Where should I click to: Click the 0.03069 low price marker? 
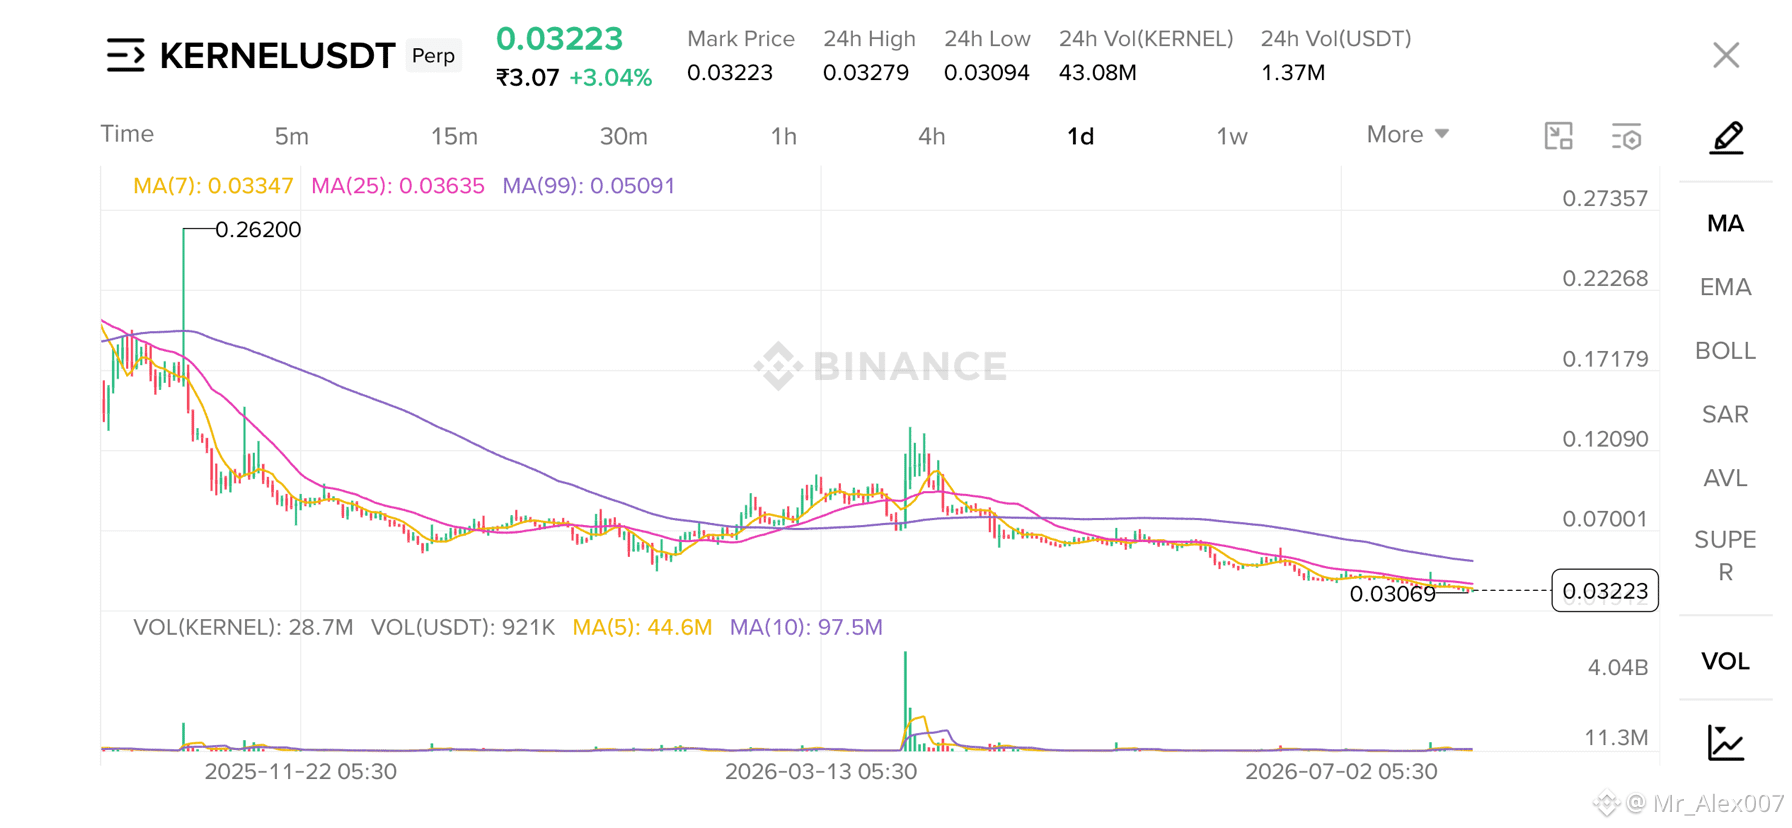(x=1393, y=595)
